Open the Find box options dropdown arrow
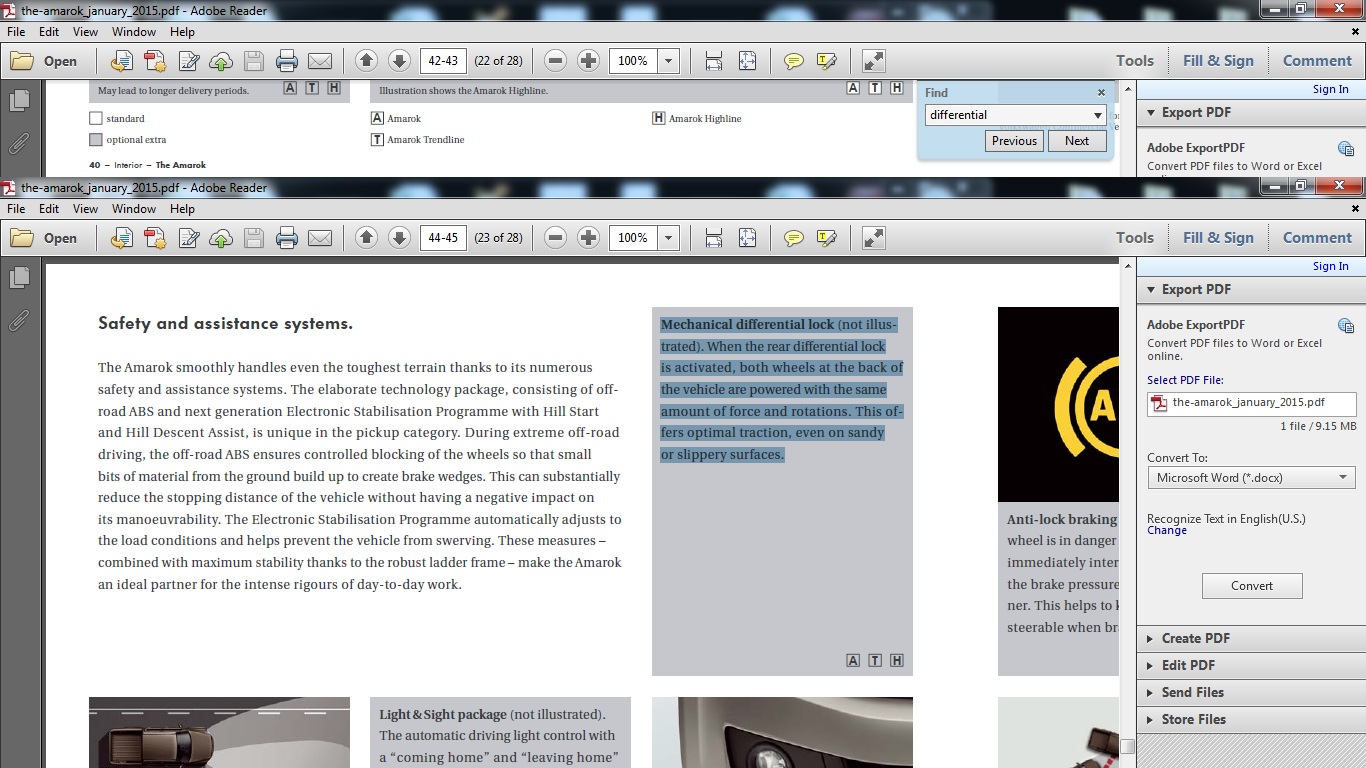1366x768 pixels. click(x=1097, y=115)
